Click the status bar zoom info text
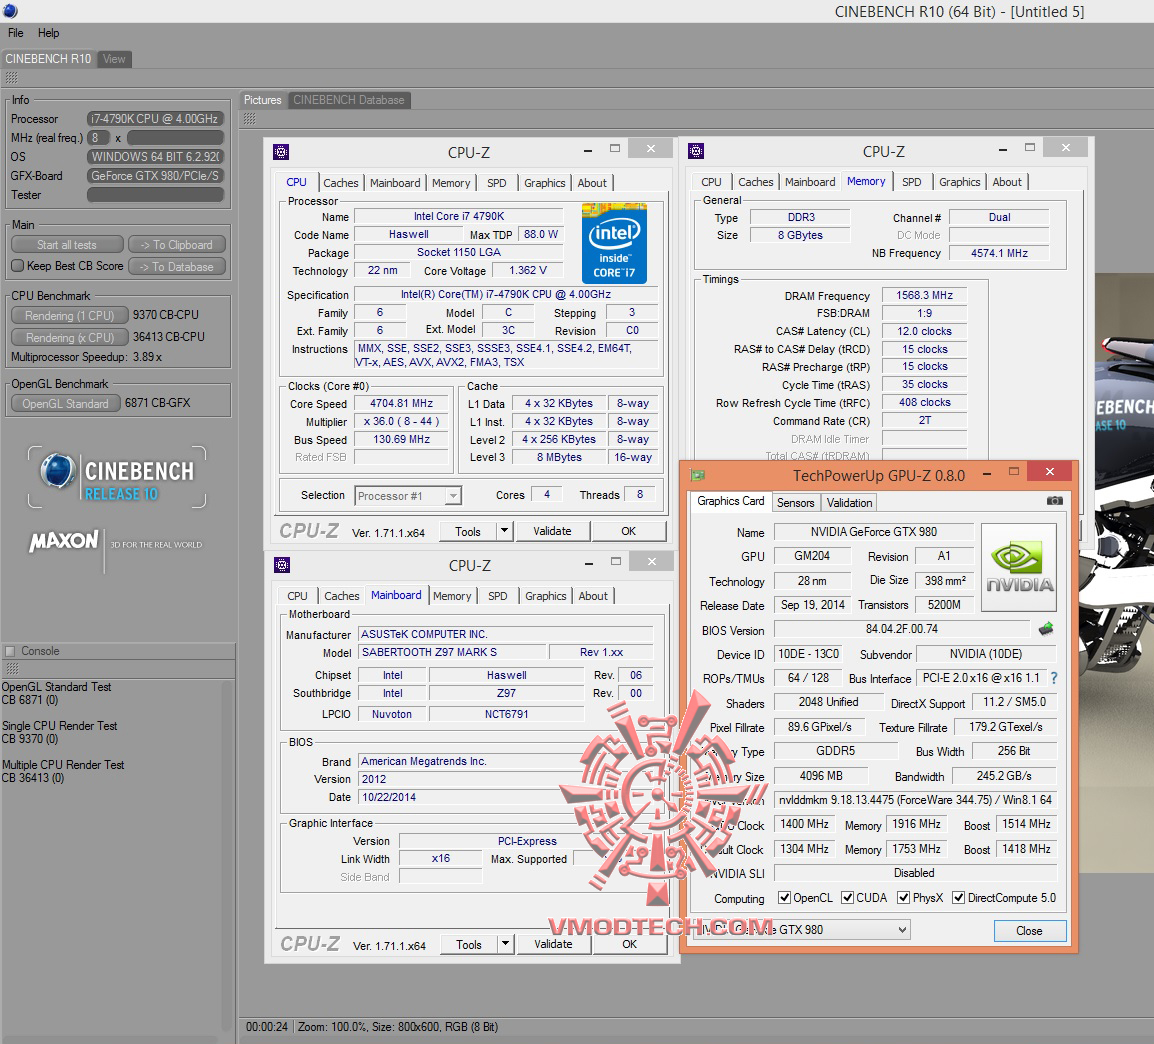This screenshot has width=1154, height=1044. coord(398,1027)
